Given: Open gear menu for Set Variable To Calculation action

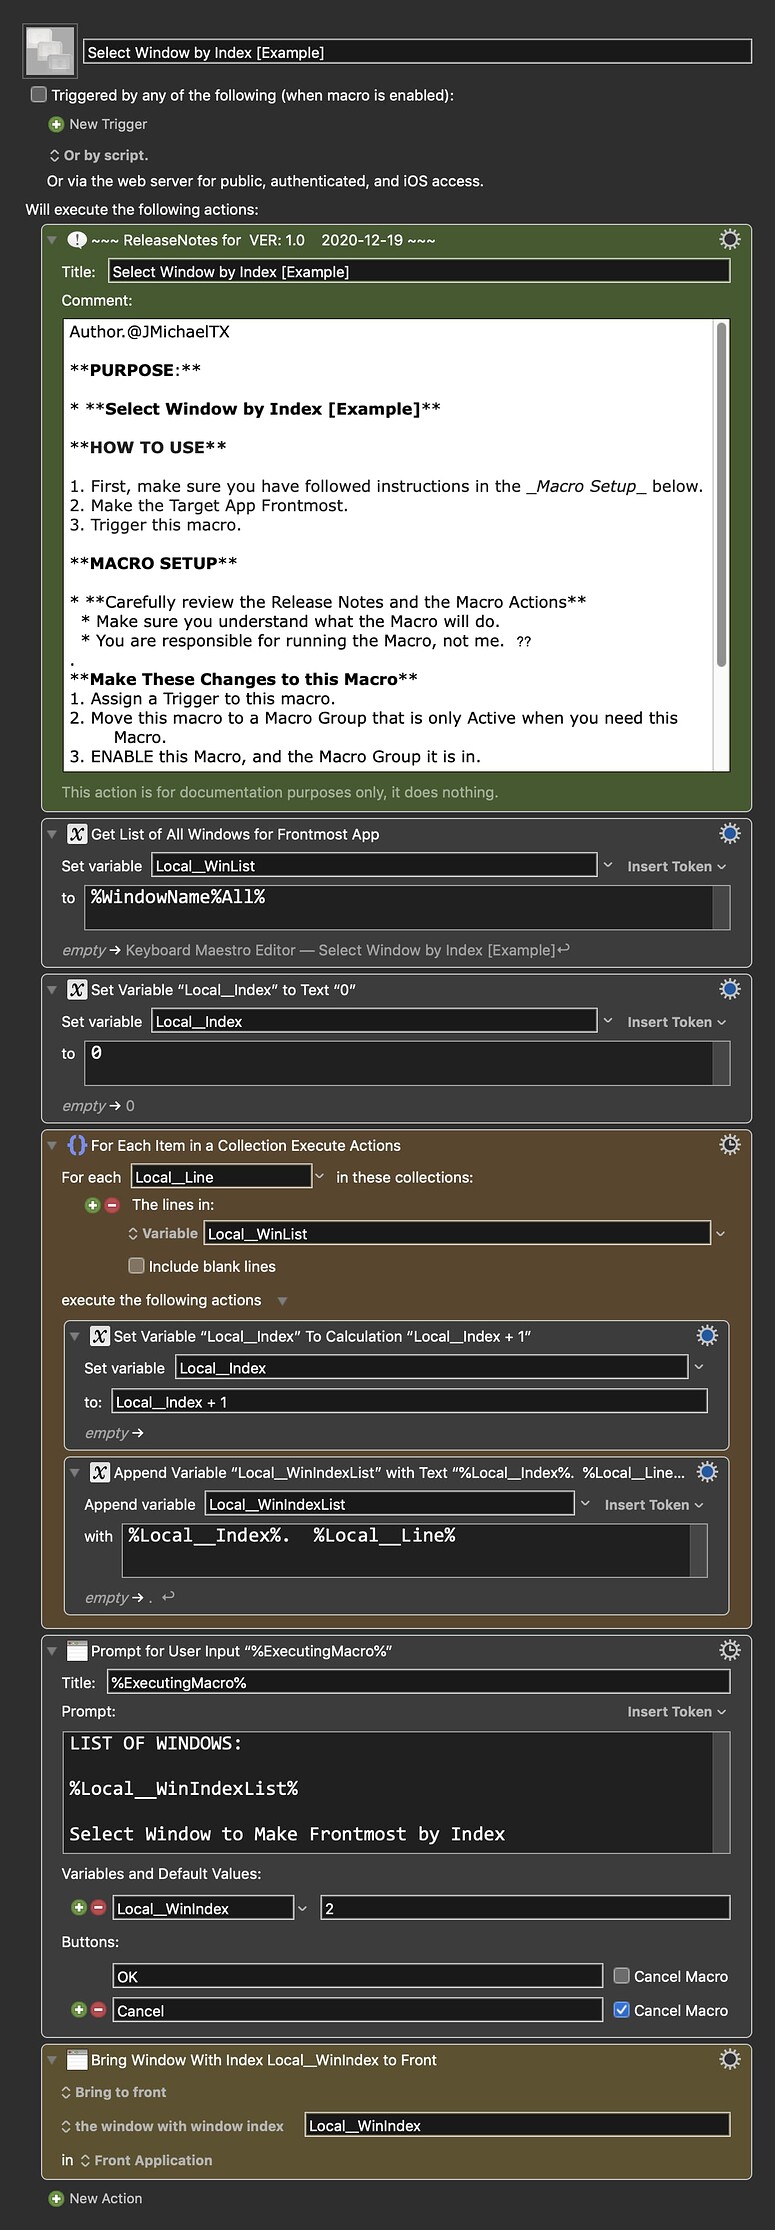Looking at the screenshot, I should pos(707,1335).
